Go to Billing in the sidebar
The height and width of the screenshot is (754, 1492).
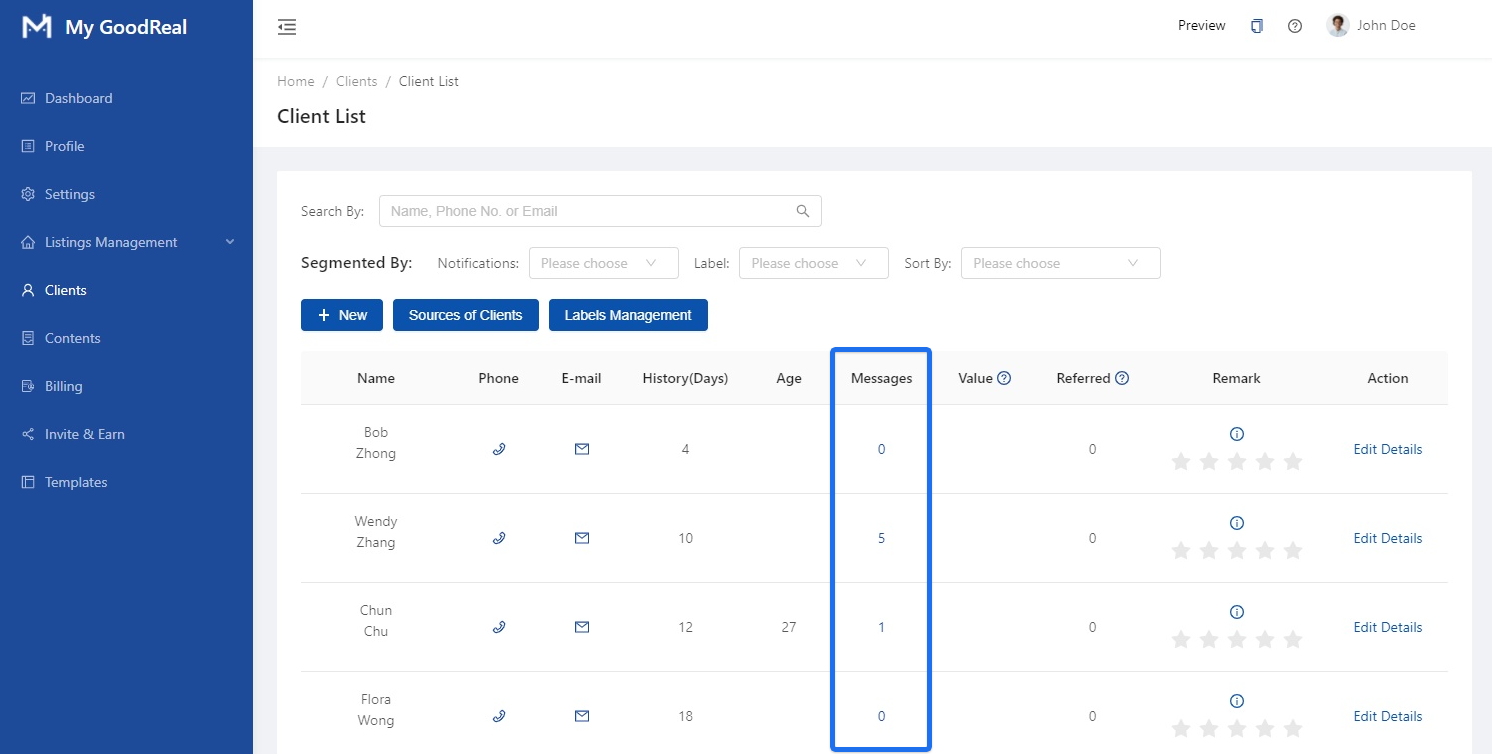(63, 386)
